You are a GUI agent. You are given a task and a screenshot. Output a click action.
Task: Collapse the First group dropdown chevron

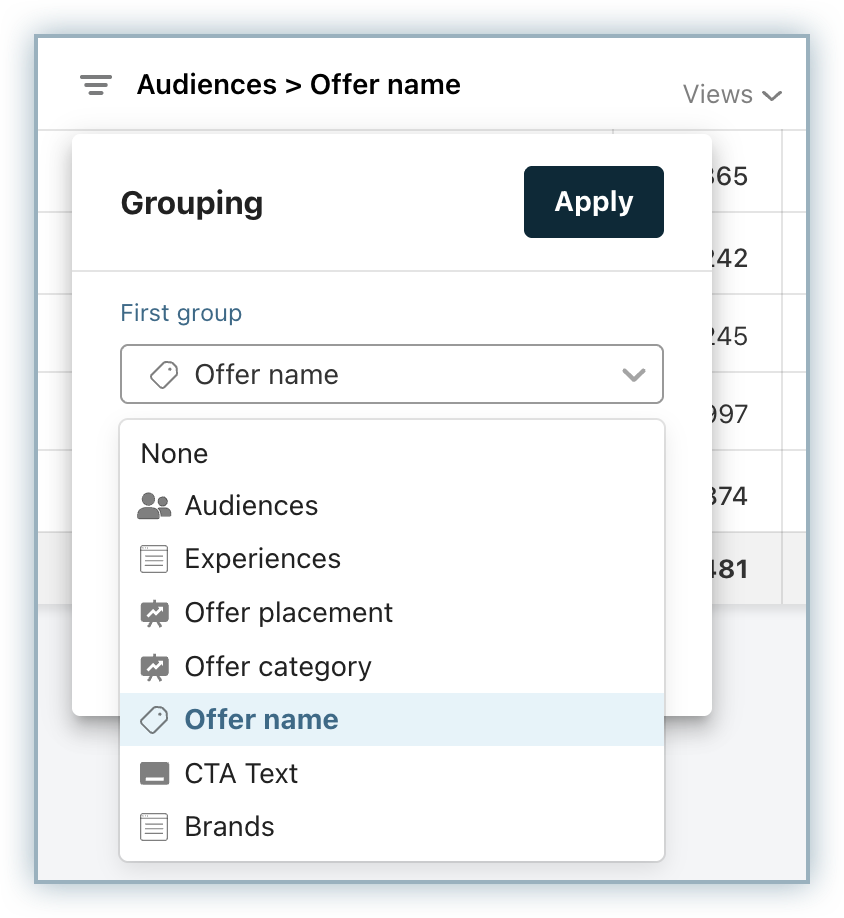633,375
